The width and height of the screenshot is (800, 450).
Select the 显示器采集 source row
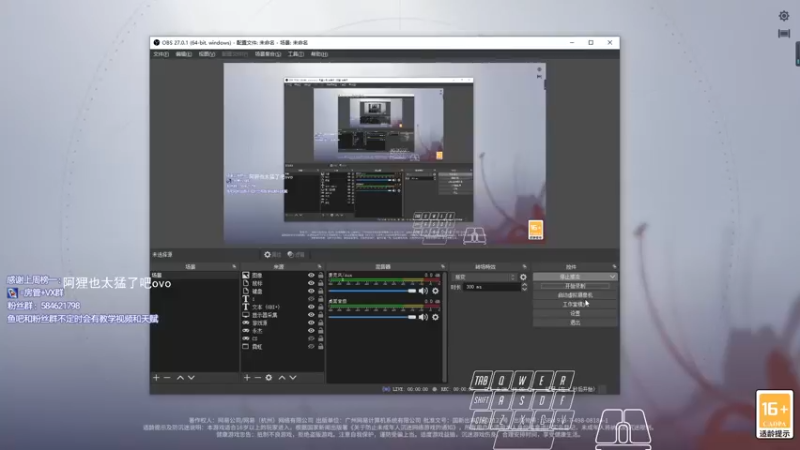pyautogui.click(x=282, y=315)
